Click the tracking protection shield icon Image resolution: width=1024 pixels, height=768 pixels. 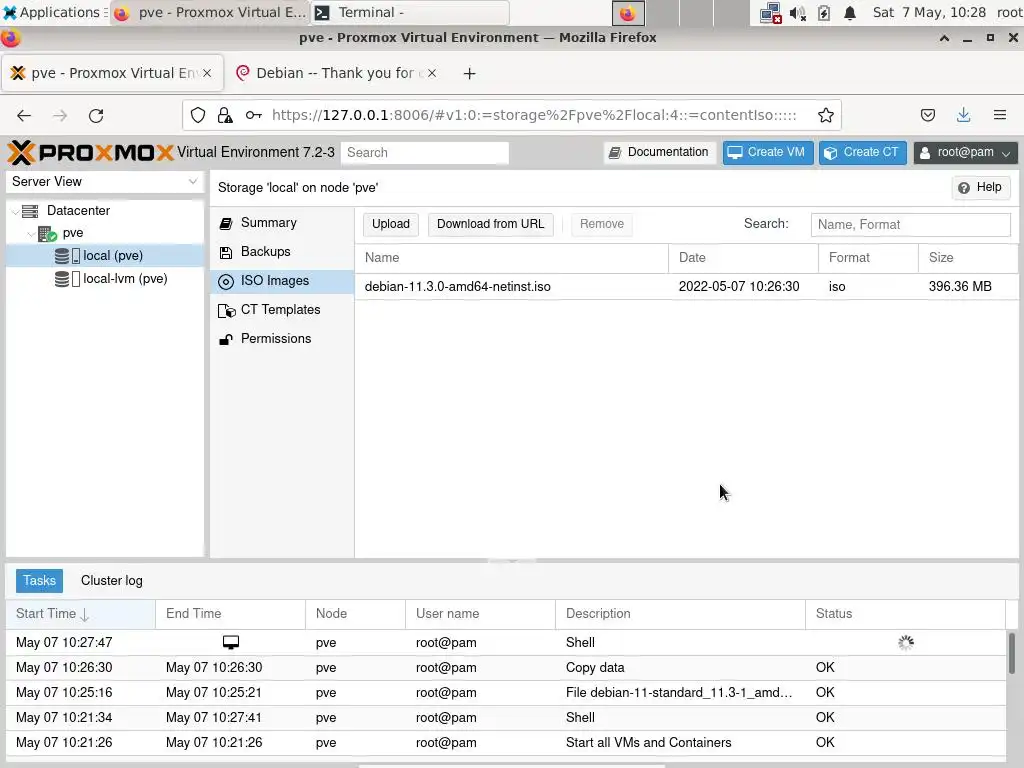198,116
